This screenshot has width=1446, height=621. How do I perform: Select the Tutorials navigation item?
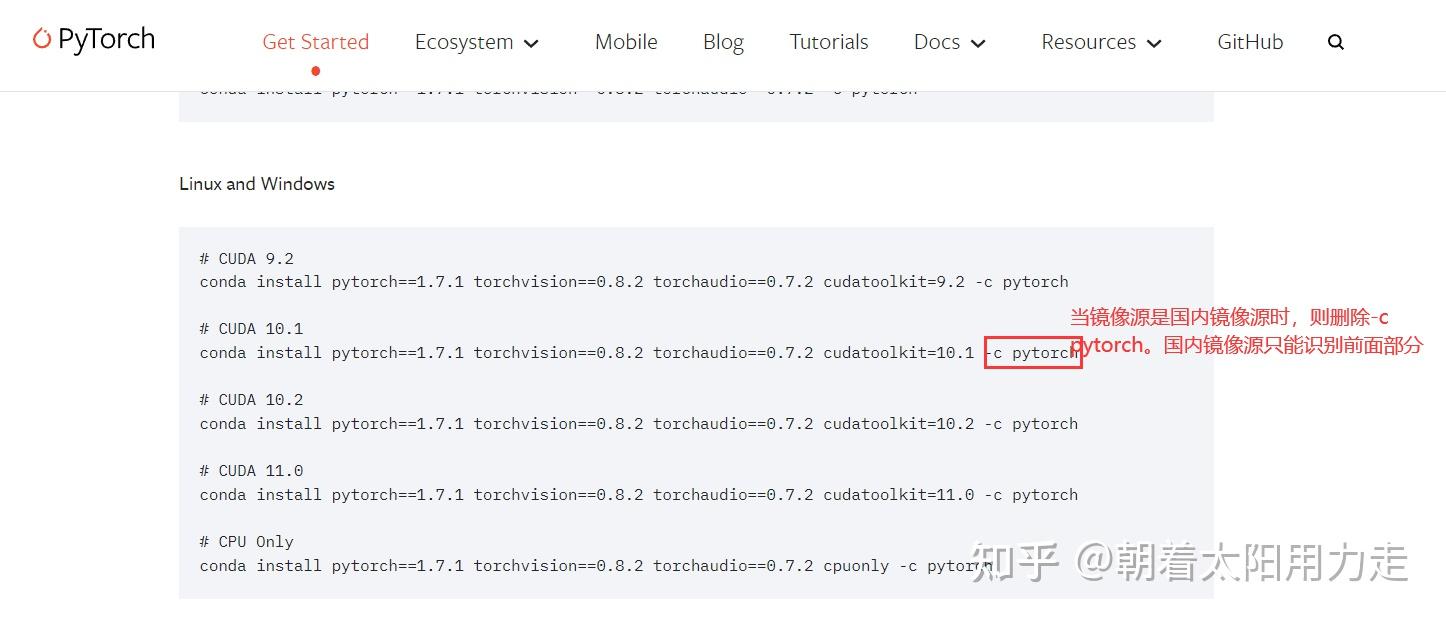click(x=828, y=42)
